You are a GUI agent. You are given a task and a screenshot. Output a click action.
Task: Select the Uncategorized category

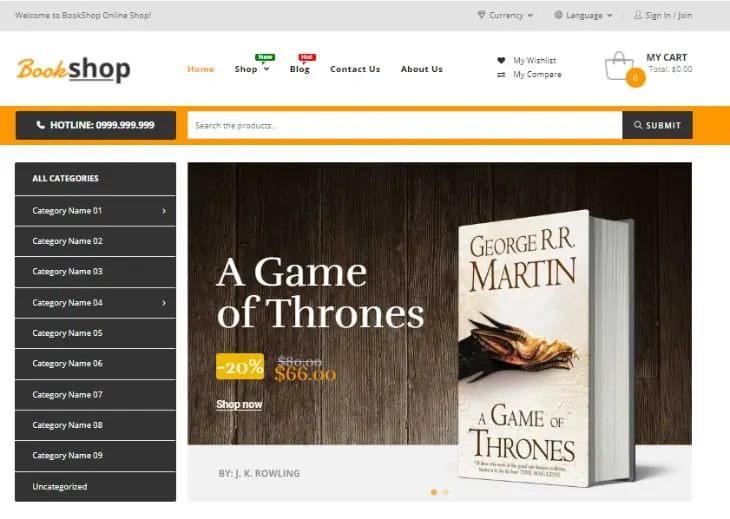pyautogui.click(x=95, y=486)
